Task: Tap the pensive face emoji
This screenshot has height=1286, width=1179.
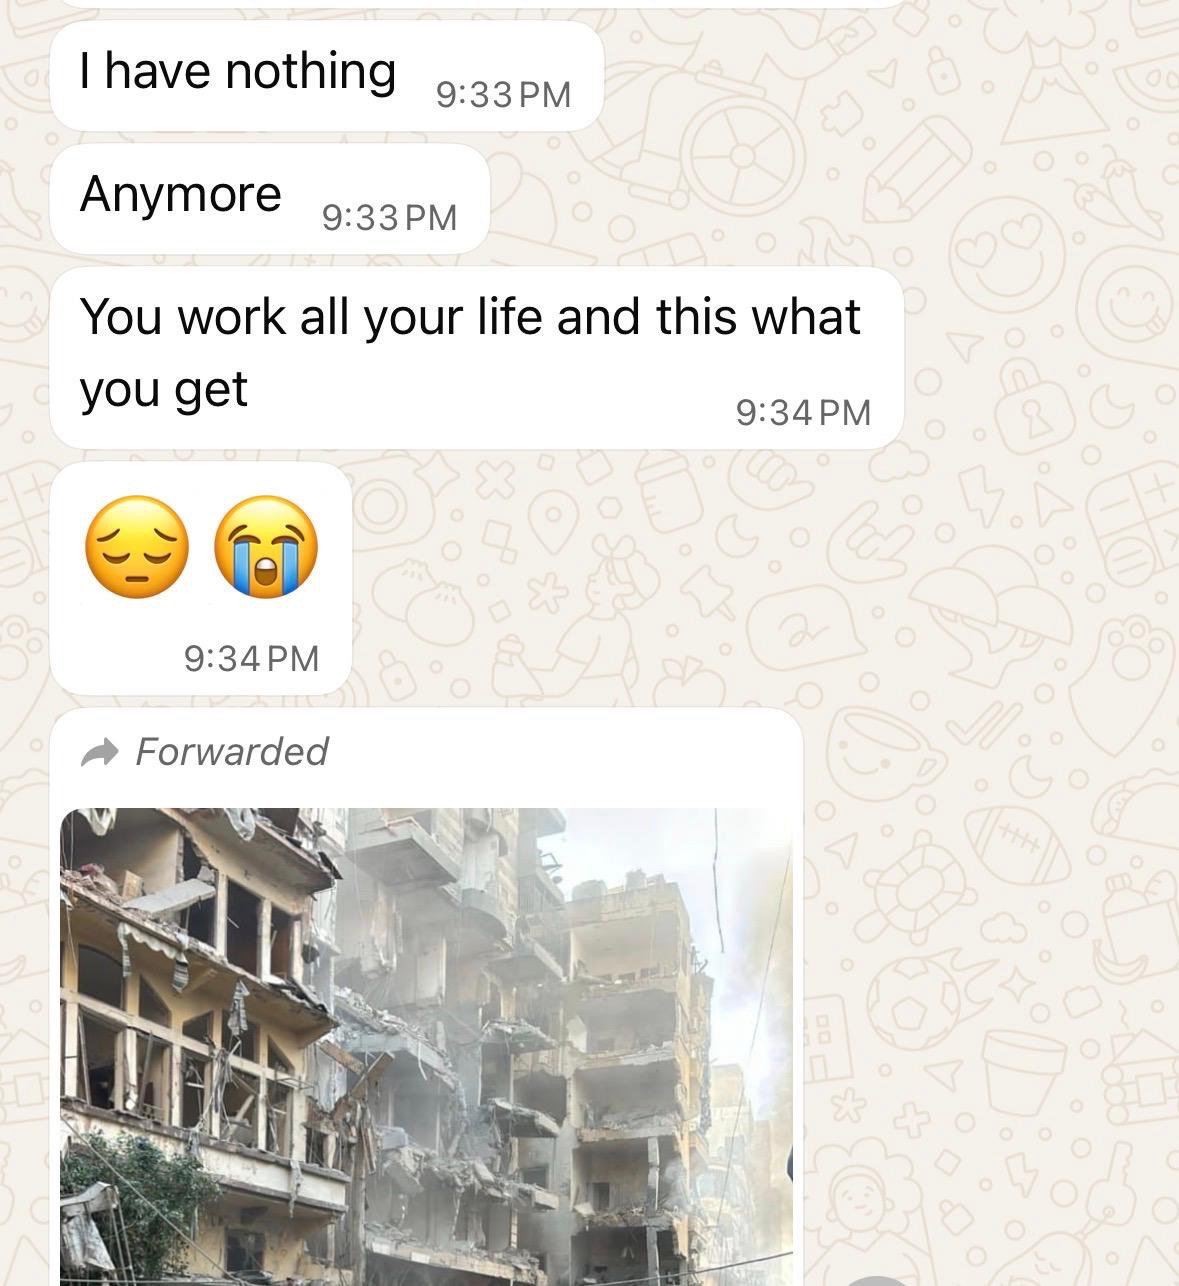Action: pos(136,547)
